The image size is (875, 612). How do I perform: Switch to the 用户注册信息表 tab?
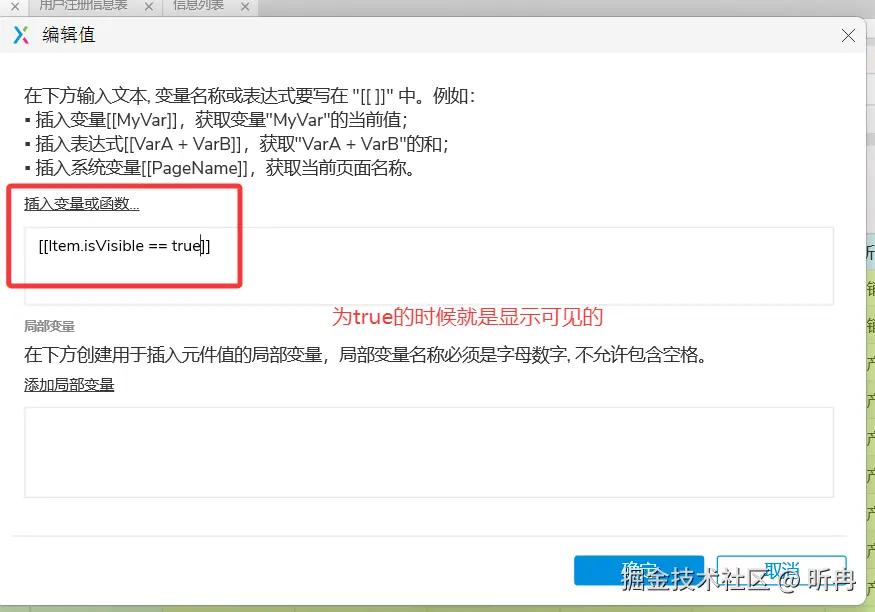(83, 5)
